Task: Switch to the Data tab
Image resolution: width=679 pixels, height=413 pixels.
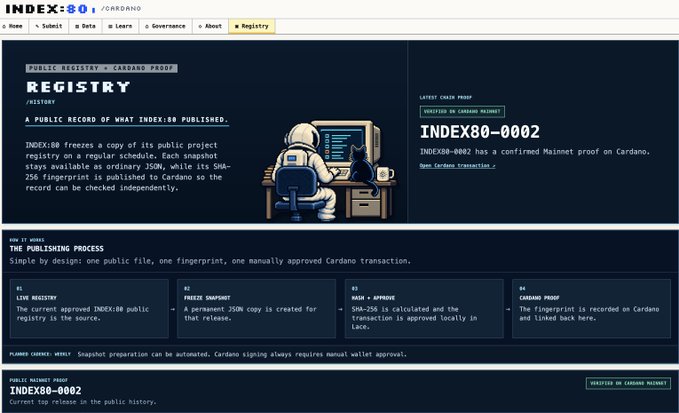Action: [x=85, y=26]
